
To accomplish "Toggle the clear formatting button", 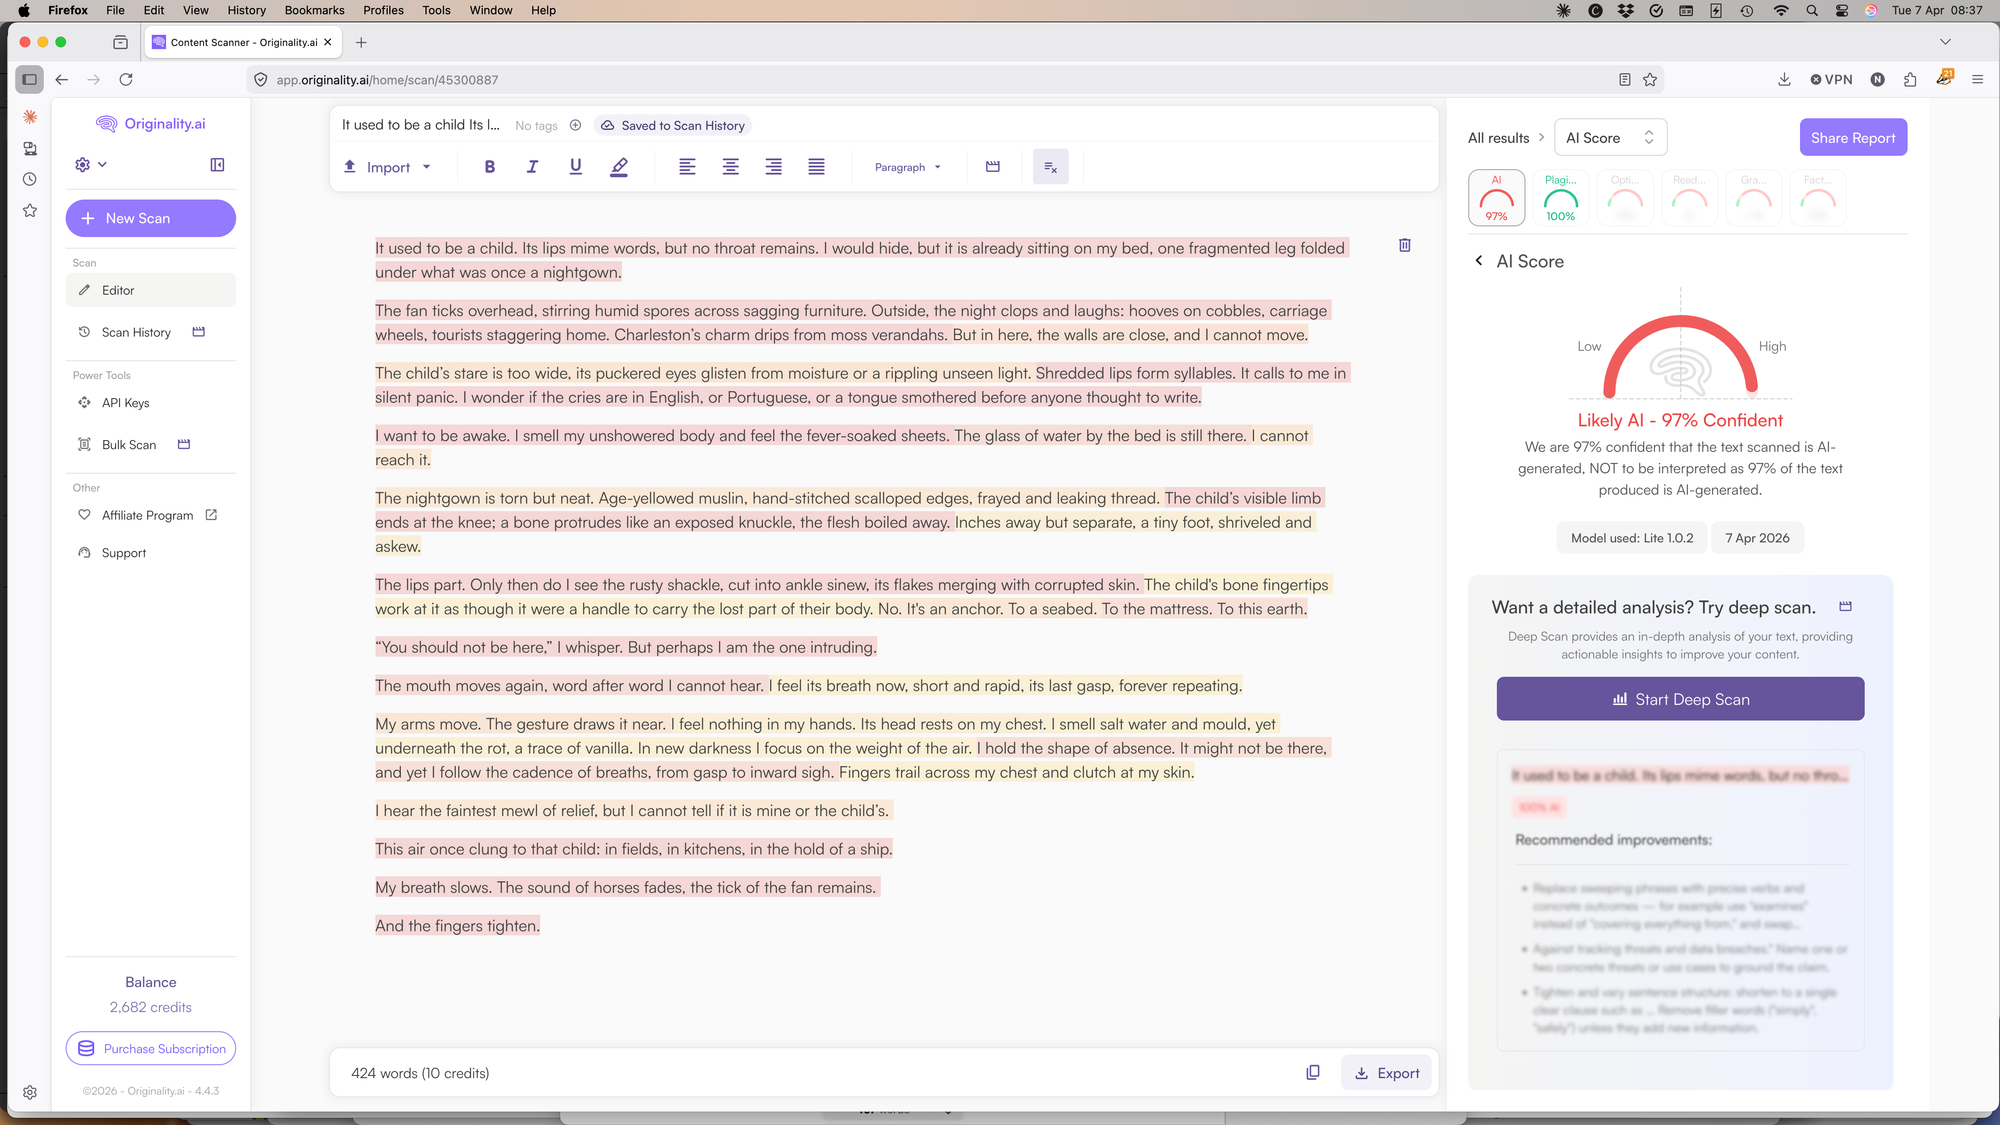I will 1050,167.
